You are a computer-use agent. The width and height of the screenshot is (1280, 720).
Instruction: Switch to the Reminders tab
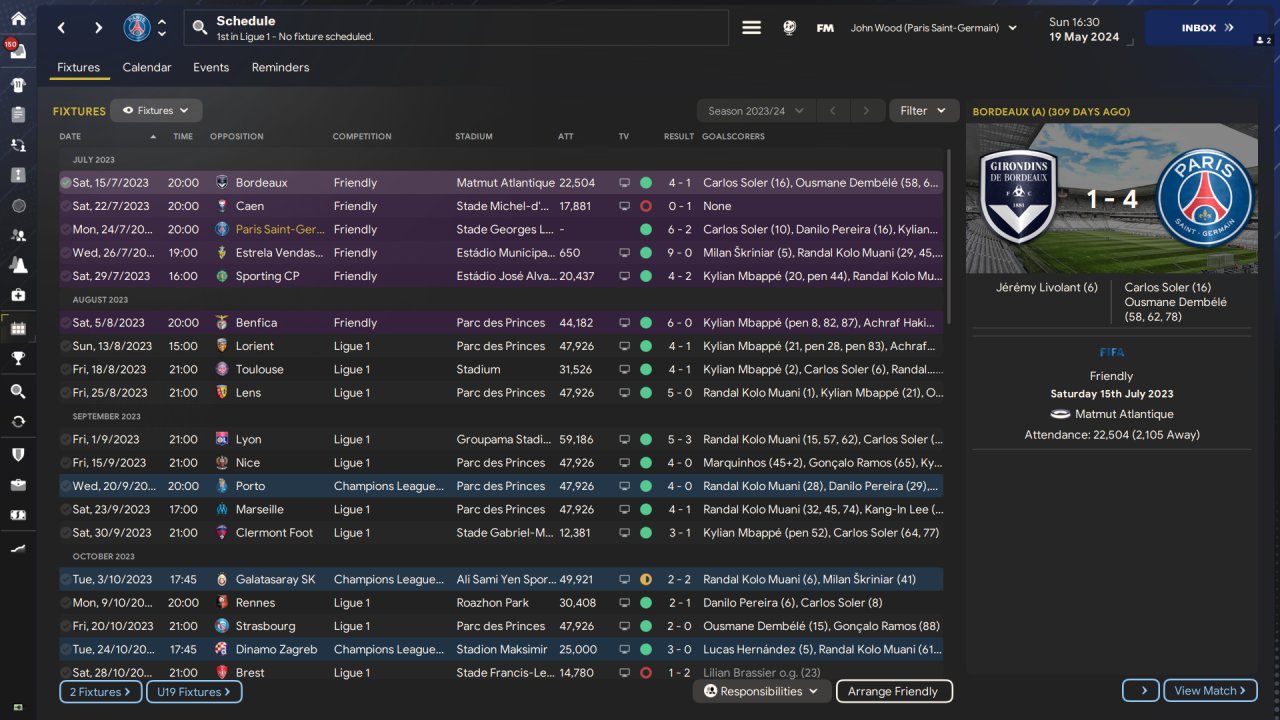(x=280, y=68)
